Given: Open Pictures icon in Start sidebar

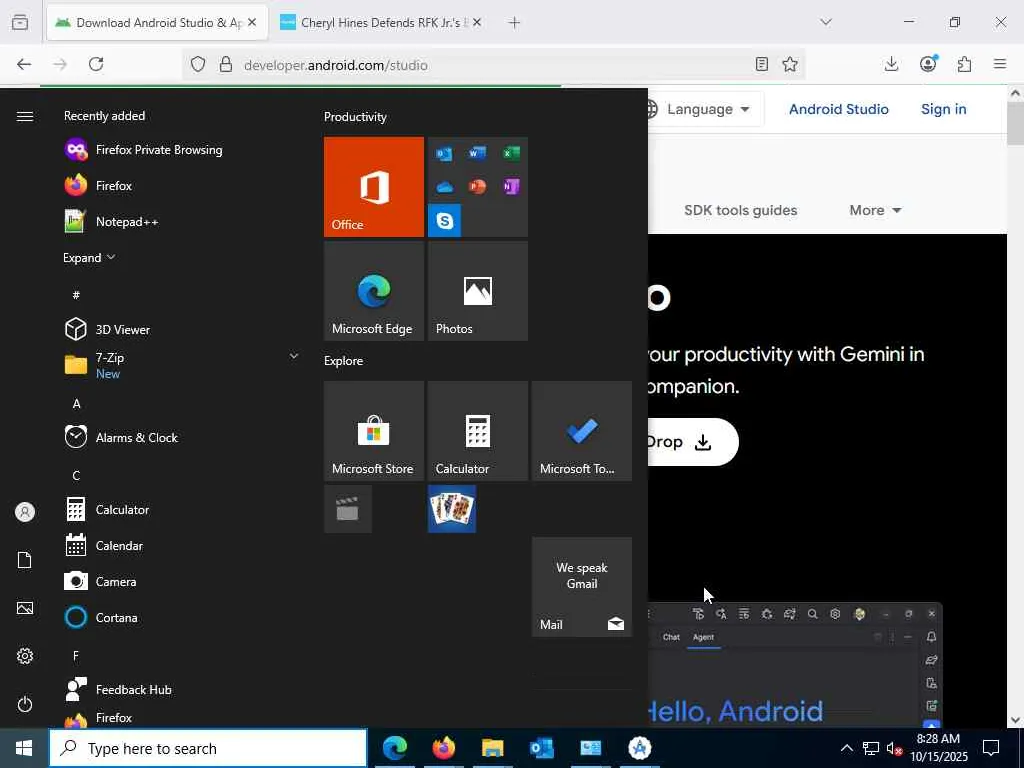Looking at the screenshot, I should coord(25,608).
